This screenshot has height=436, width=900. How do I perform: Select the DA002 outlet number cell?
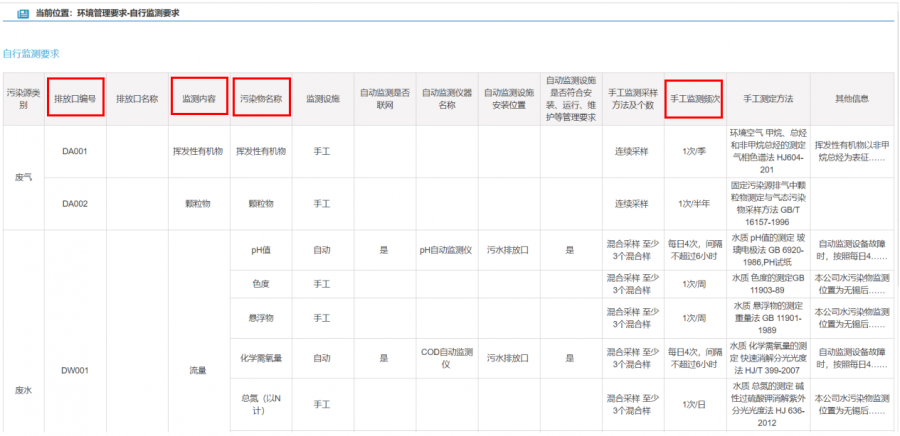coord(76,203)
